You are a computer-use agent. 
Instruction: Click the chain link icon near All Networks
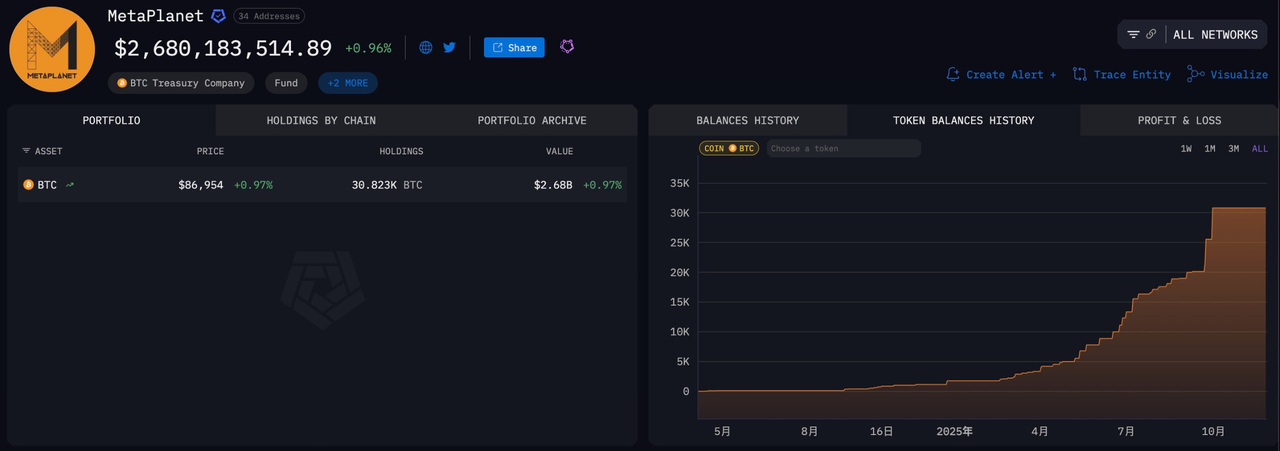point(1151,34)
